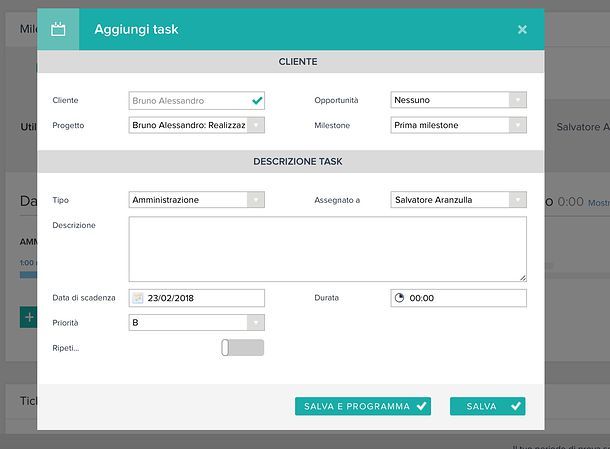The height and width of the screenshot is (449, 610).
Task: Open the Assegnato a dropdown
Action: point(458,200)
